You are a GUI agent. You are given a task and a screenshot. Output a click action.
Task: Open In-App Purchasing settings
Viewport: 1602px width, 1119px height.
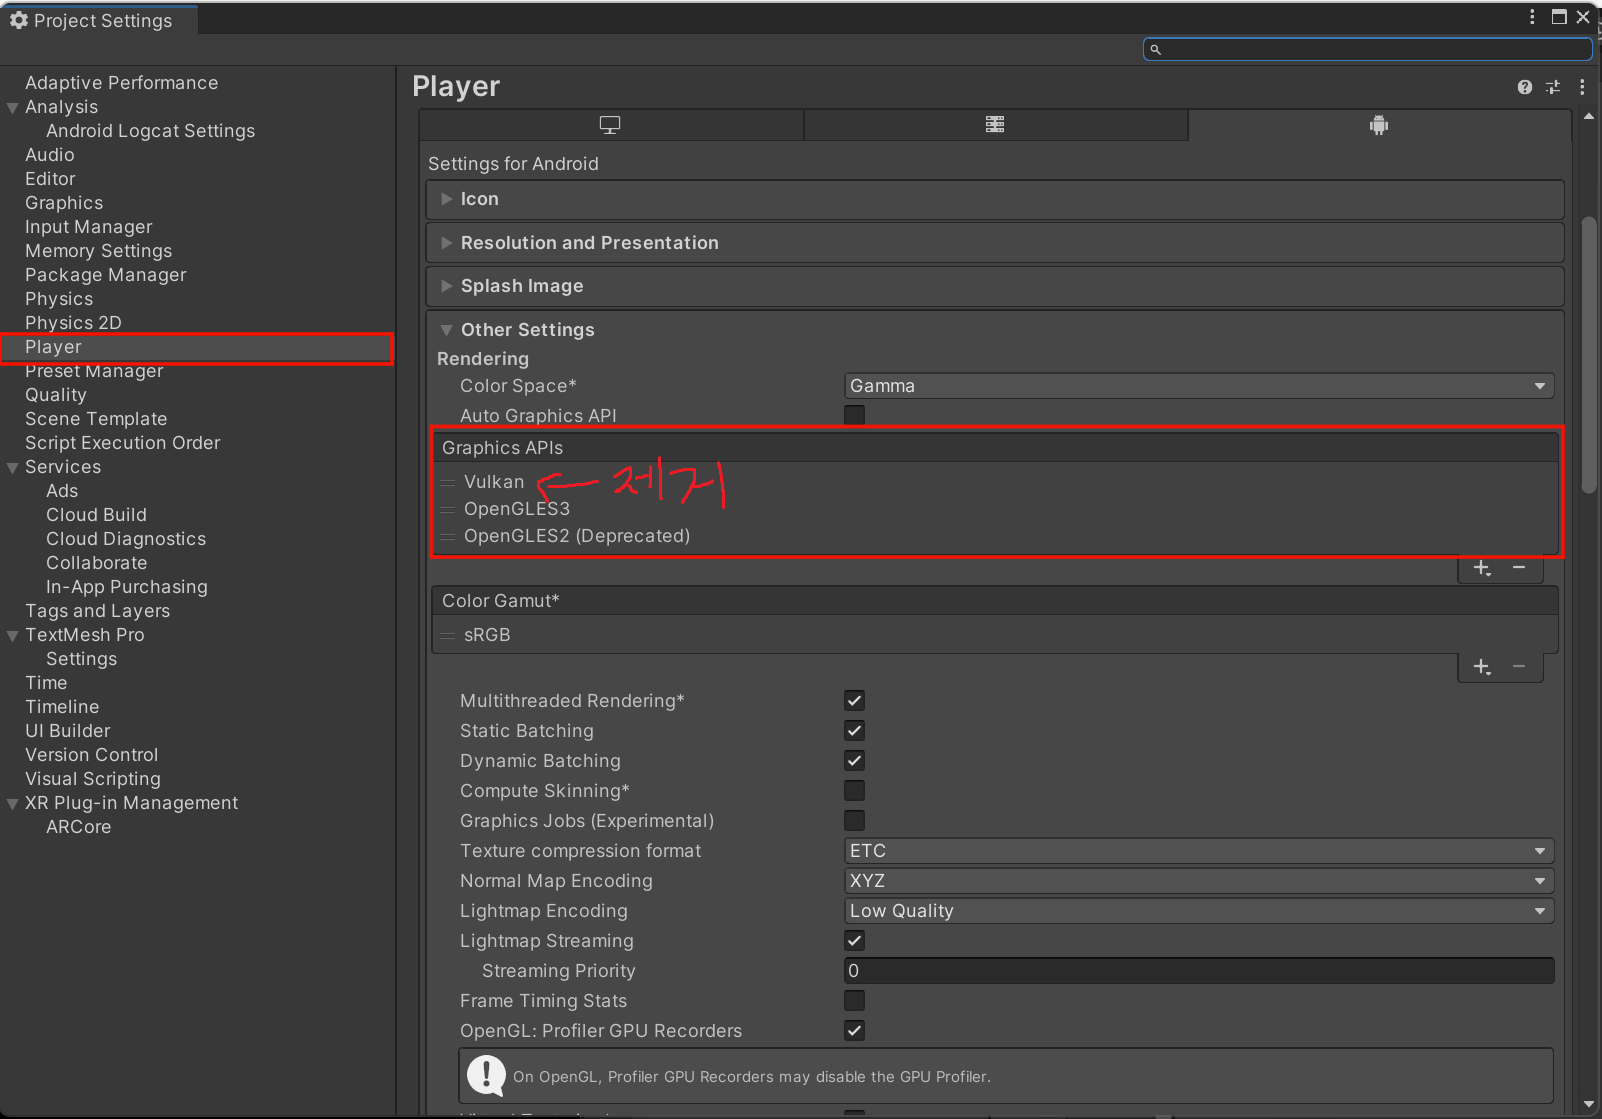coord(127,587)
